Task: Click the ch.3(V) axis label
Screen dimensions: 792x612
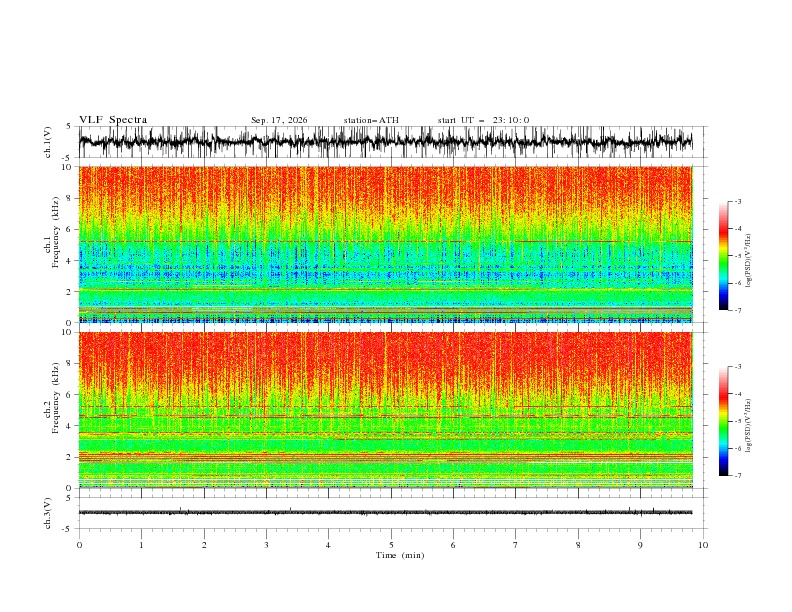Action: 48,513
